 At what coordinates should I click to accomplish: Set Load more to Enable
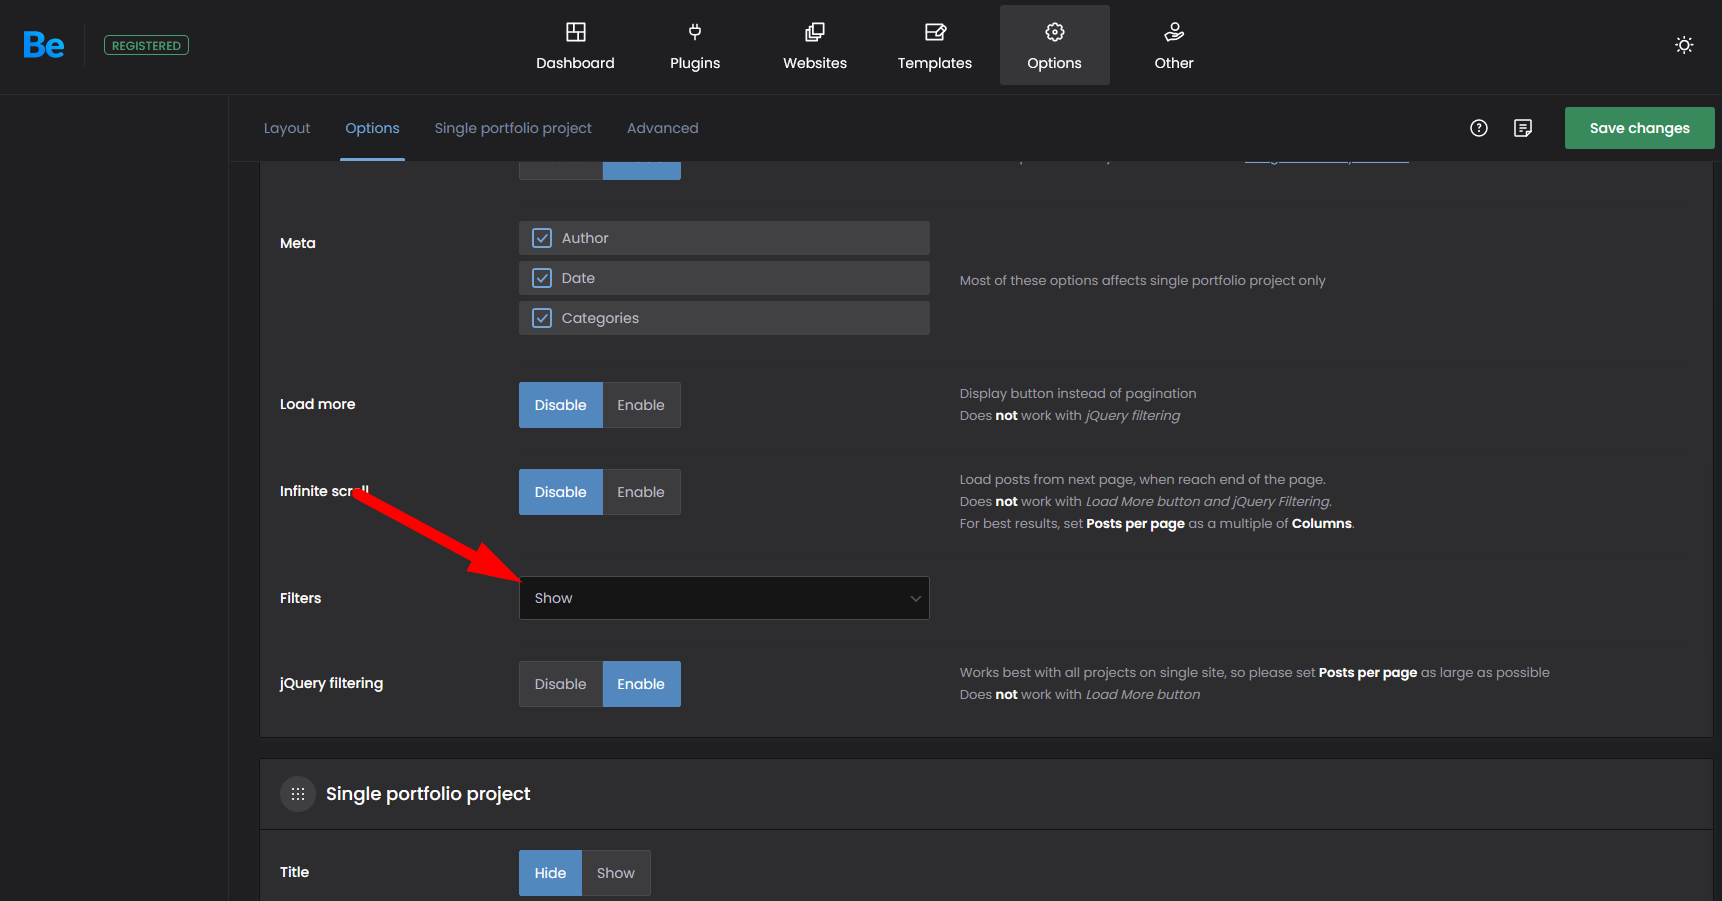coord(641,405)
